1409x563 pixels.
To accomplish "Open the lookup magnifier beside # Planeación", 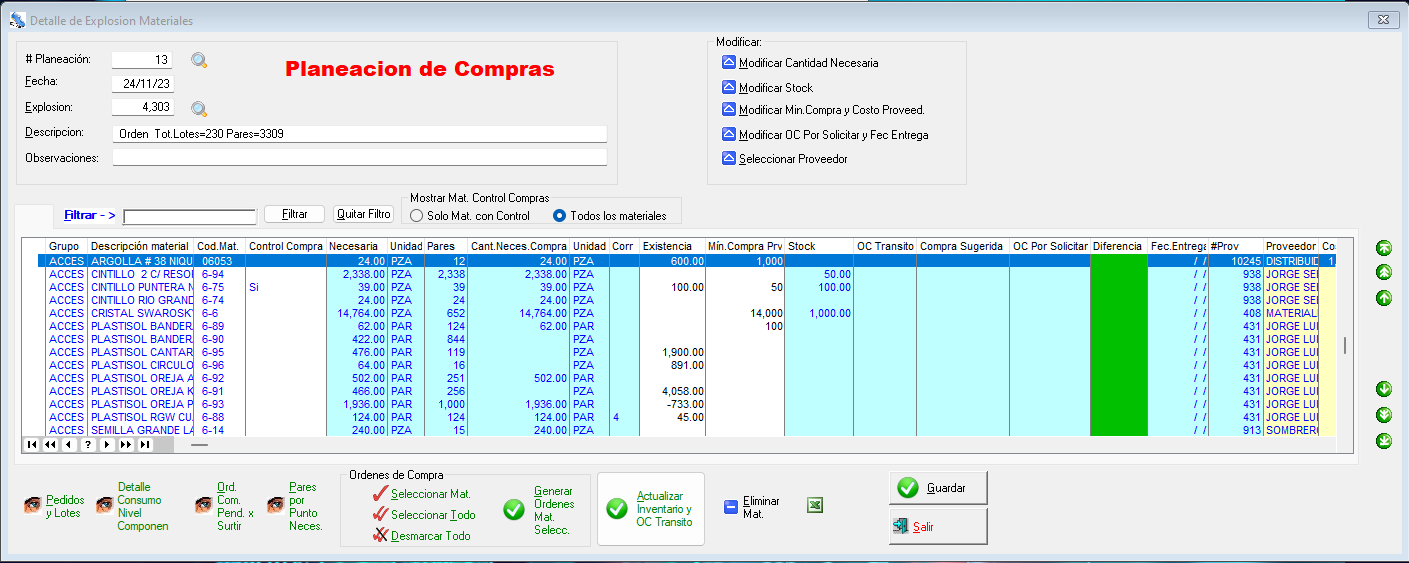I will tap(199, 61).
